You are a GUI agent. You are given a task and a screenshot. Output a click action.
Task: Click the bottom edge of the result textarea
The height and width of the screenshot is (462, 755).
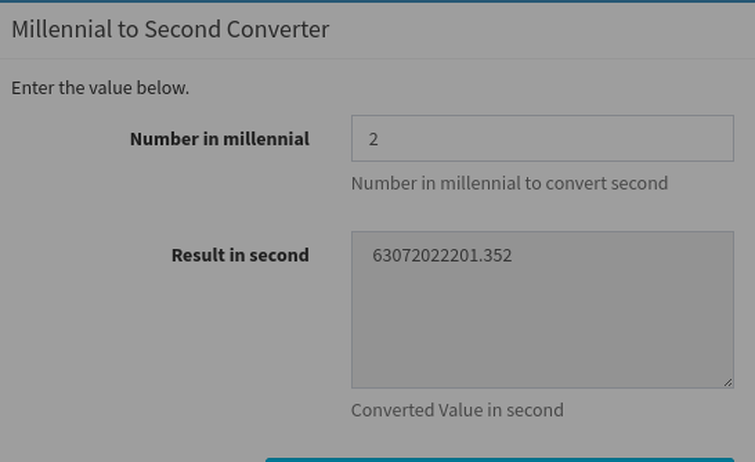tap(540, 388)
